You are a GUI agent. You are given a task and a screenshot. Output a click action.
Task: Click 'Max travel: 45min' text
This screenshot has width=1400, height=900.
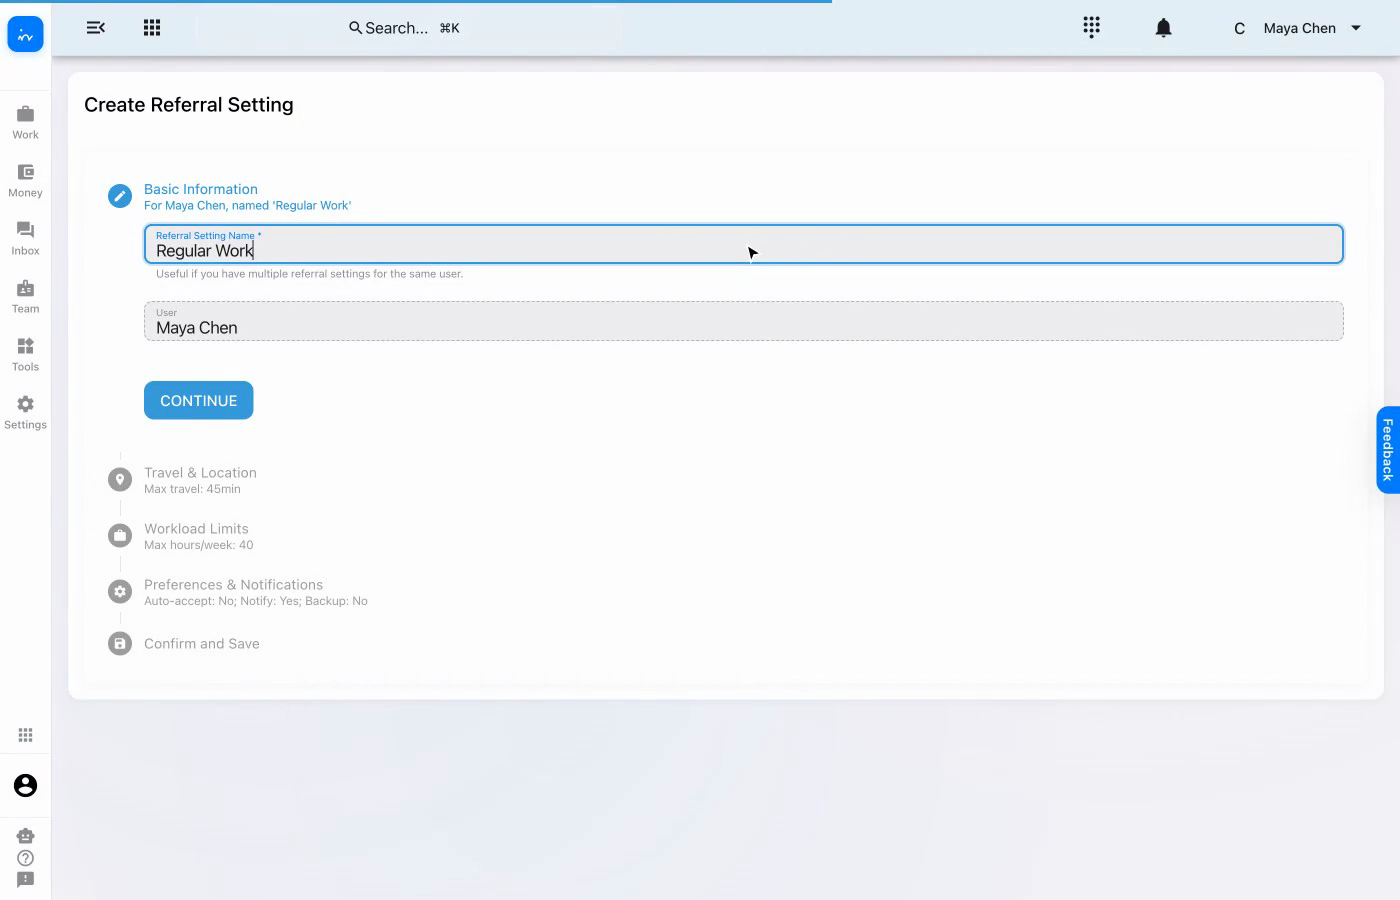coord(192,489)
